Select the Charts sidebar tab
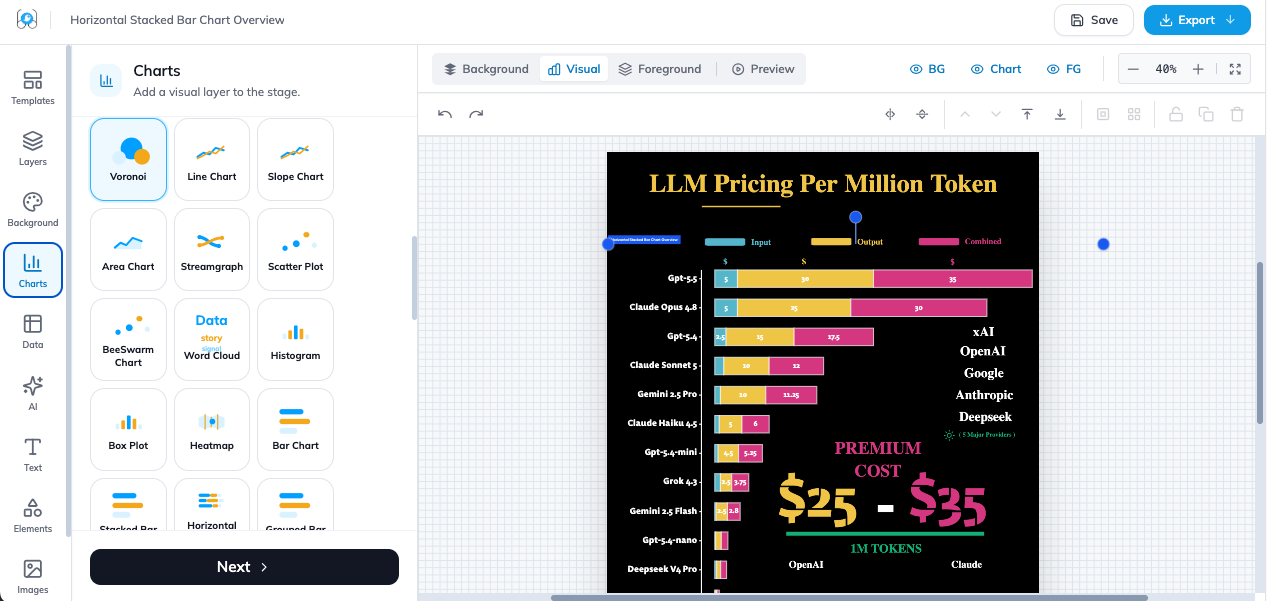1267x601 pixels. coord(33,271)
